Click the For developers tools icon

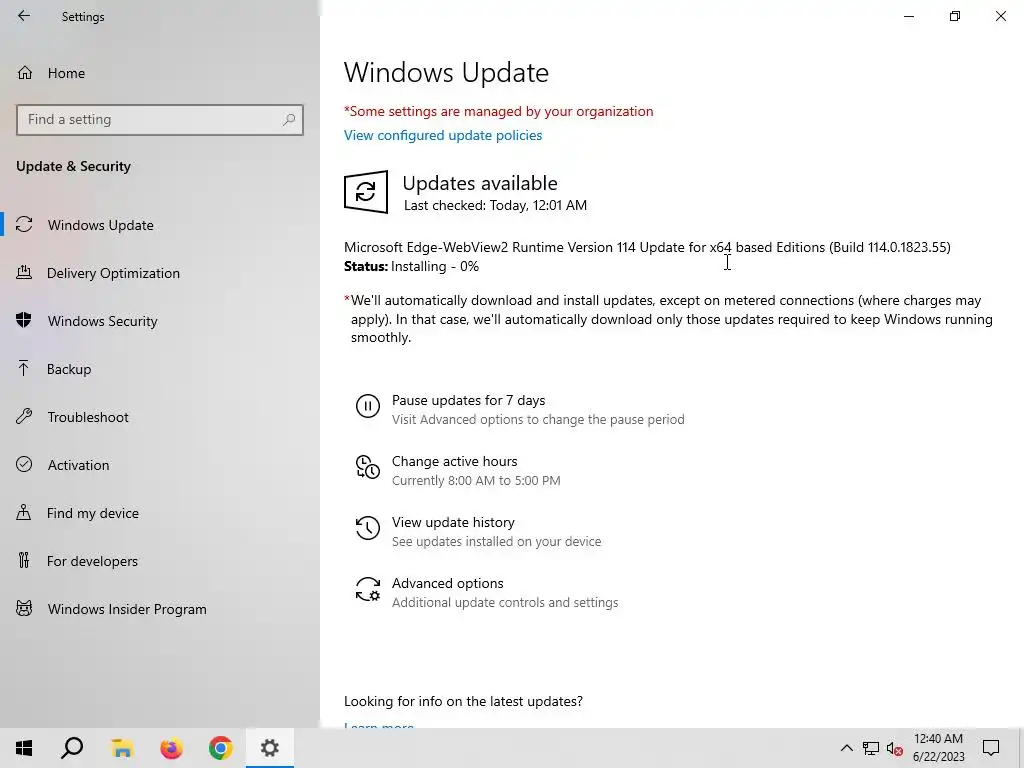pyautogui.click(x=24, y=560)
